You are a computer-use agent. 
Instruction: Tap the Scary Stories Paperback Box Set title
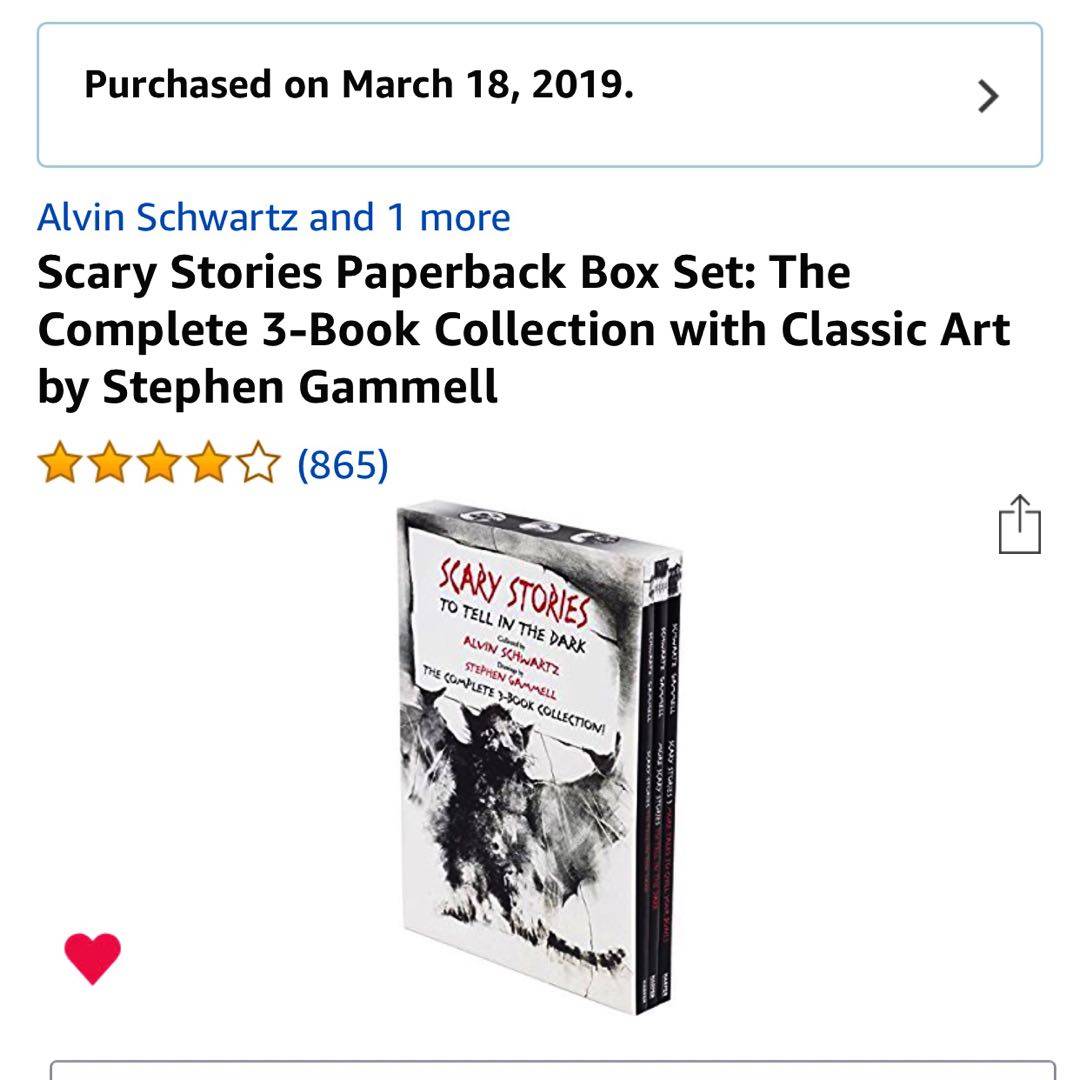[x=523, y=329]
